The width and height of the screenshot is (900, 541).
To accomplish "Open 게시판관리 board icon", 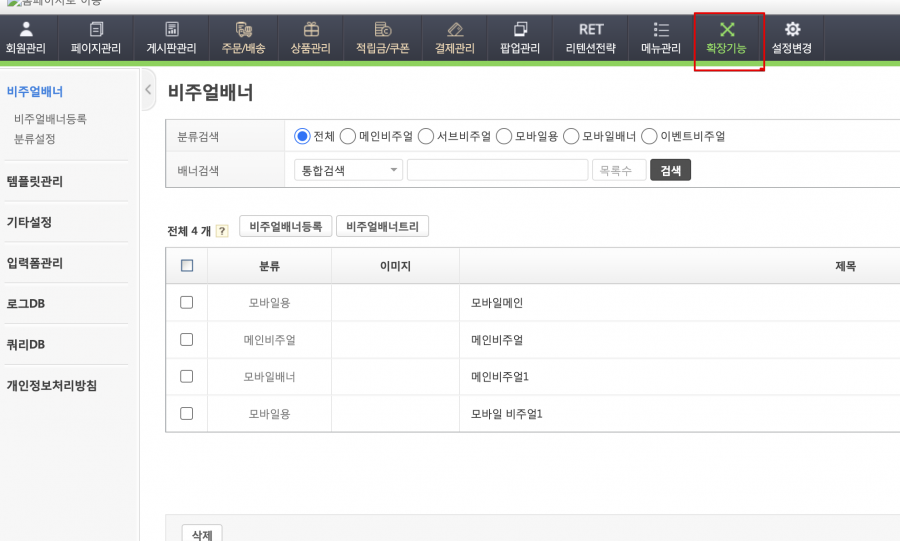I will [172, 29].
